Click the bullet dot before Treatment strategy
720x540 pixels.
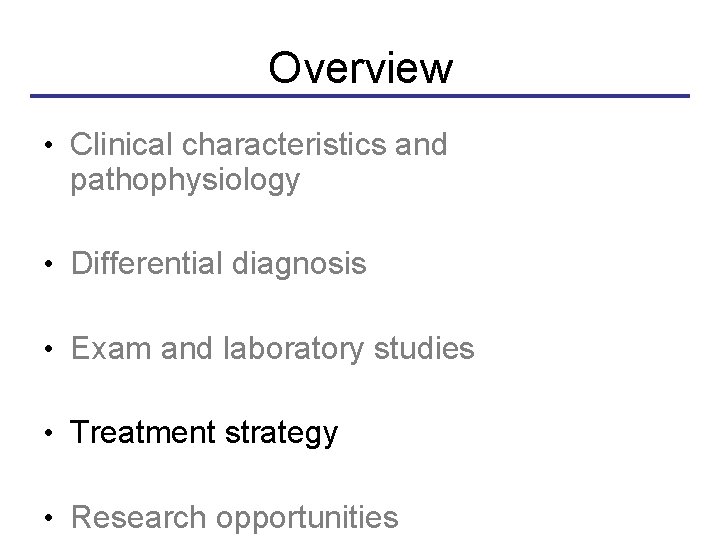point(48,434)
